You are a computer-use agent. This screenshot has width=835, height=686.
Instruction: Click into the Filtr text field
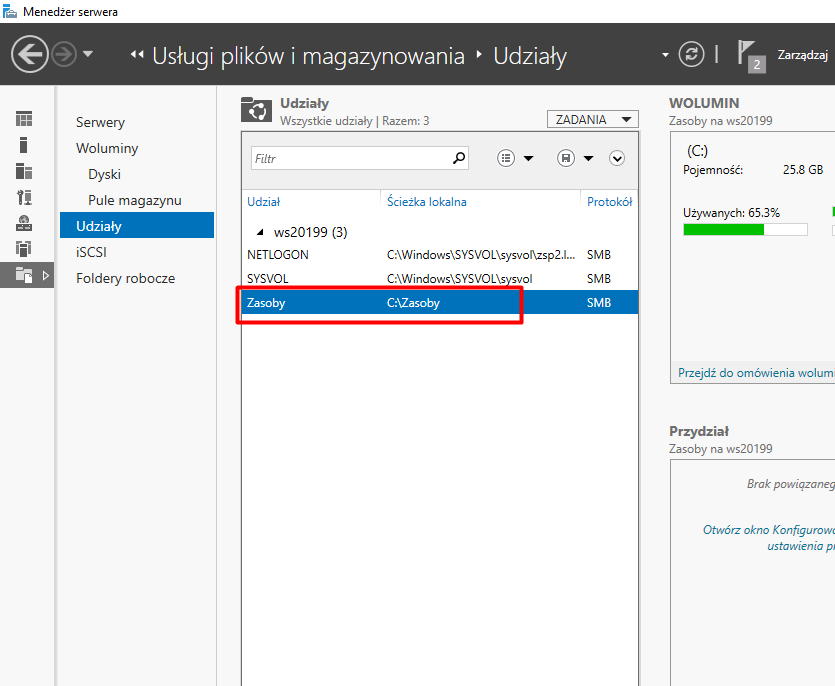350,158
